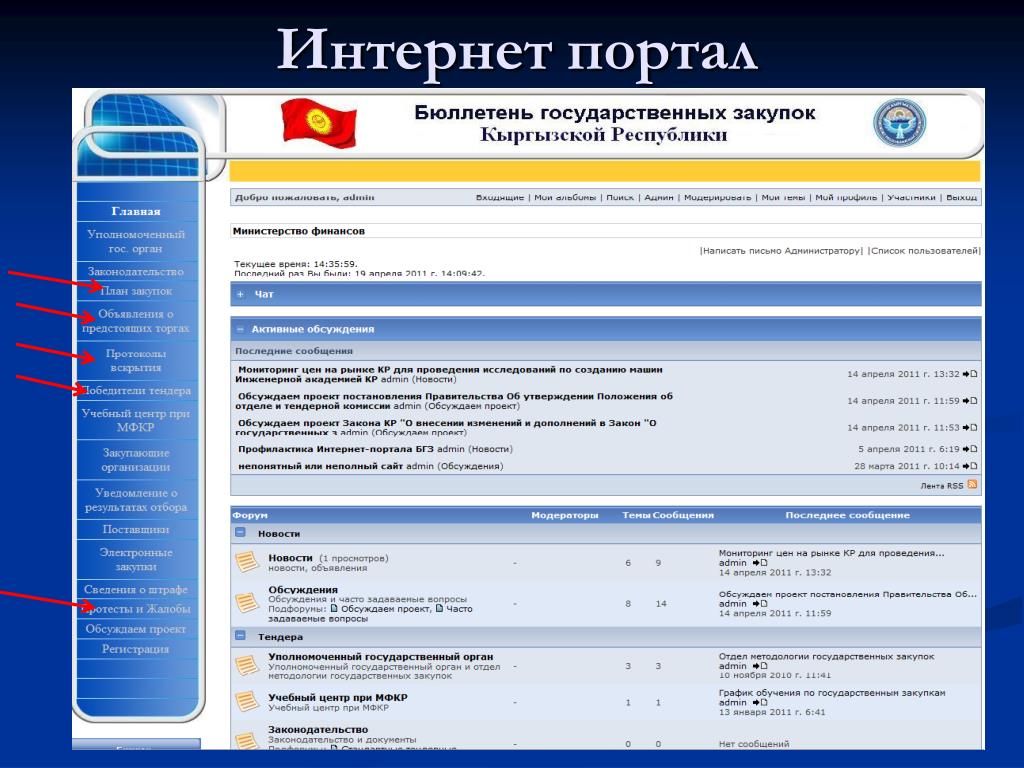
Task: Open Регистрация sidebar item
Action: [136, 649]
